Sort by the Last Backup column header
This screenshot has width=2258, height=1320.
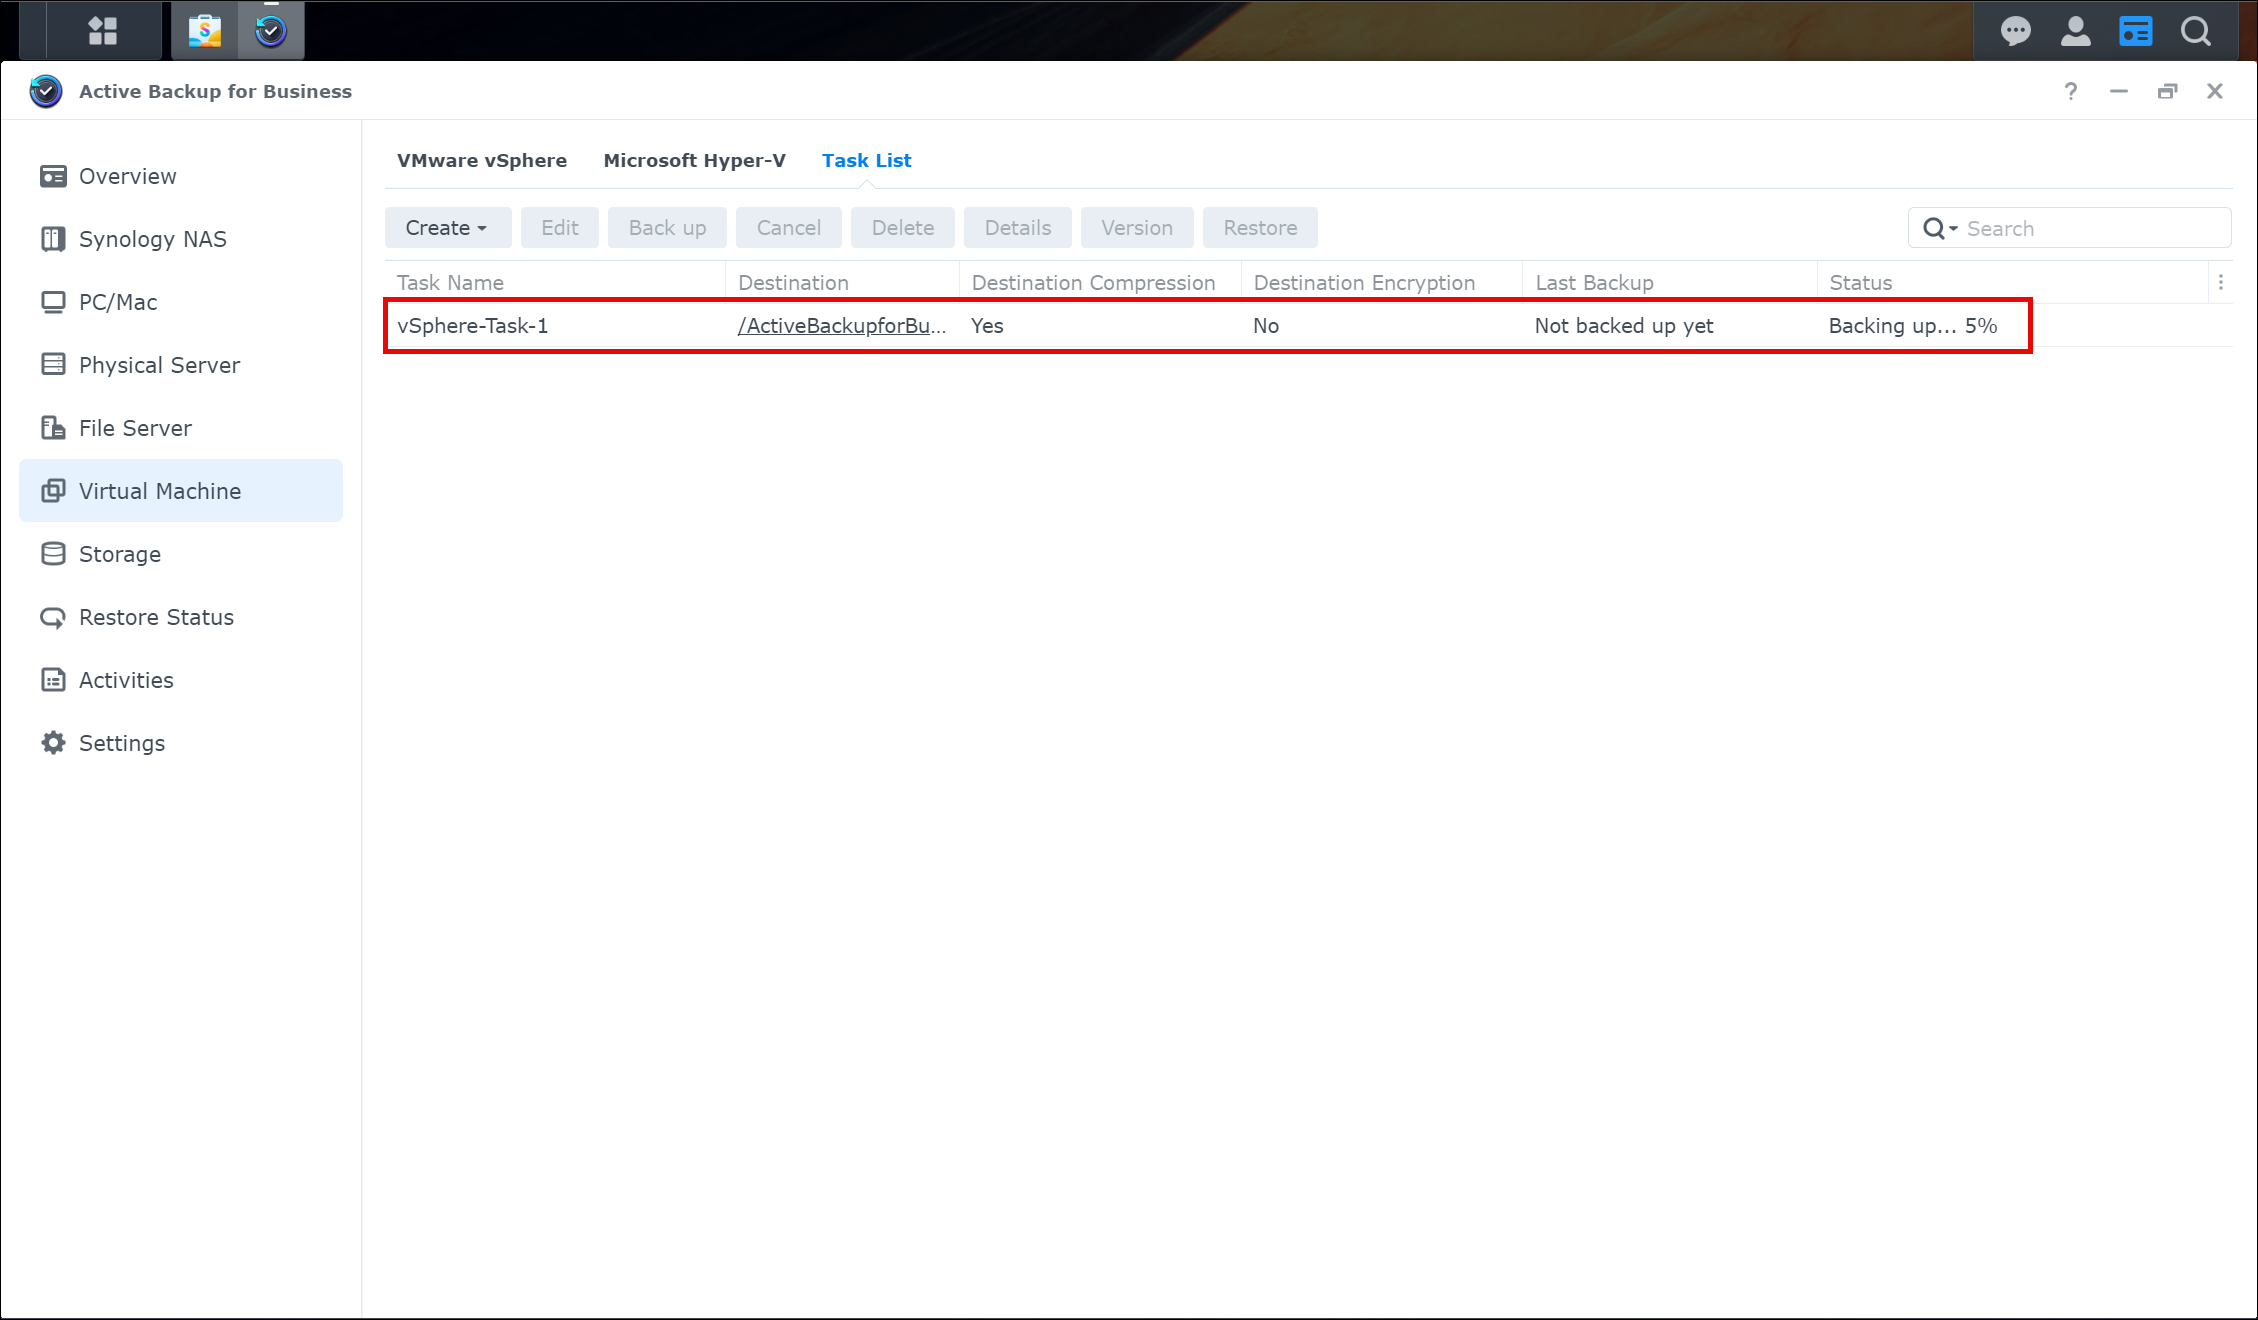click(x=1594, y=283)
